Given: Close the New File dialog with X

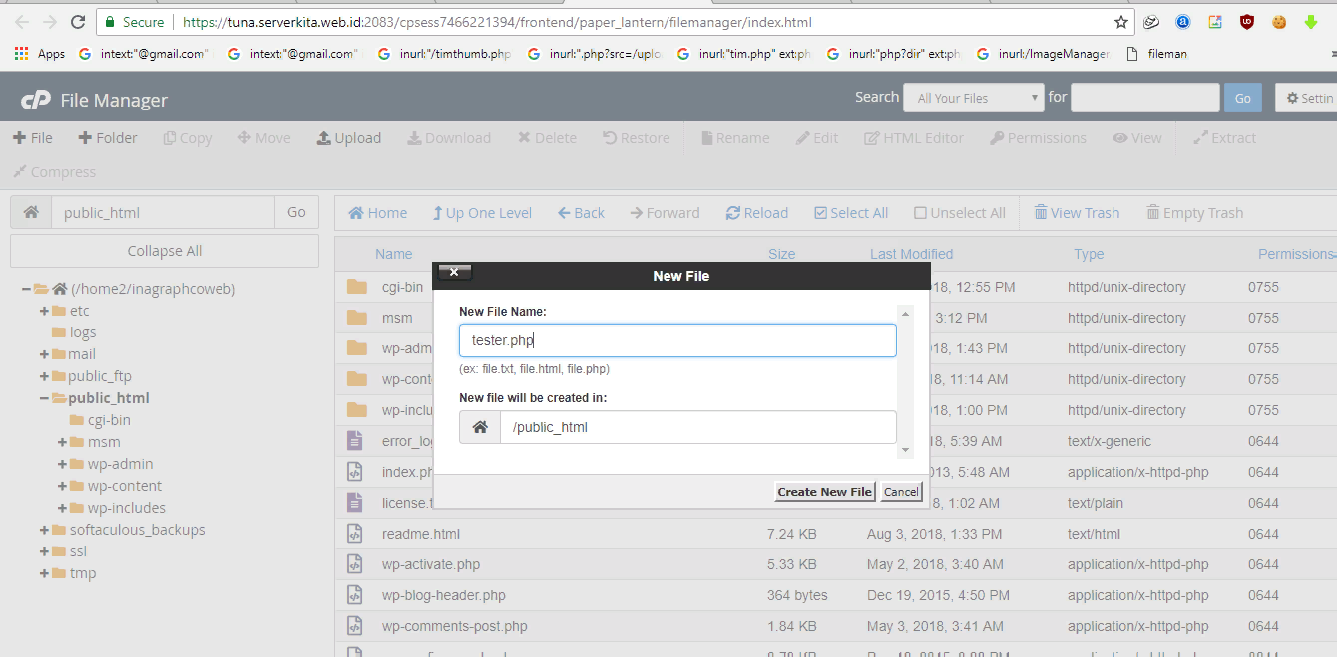Looking at the screenshot, I should (454, 272).
